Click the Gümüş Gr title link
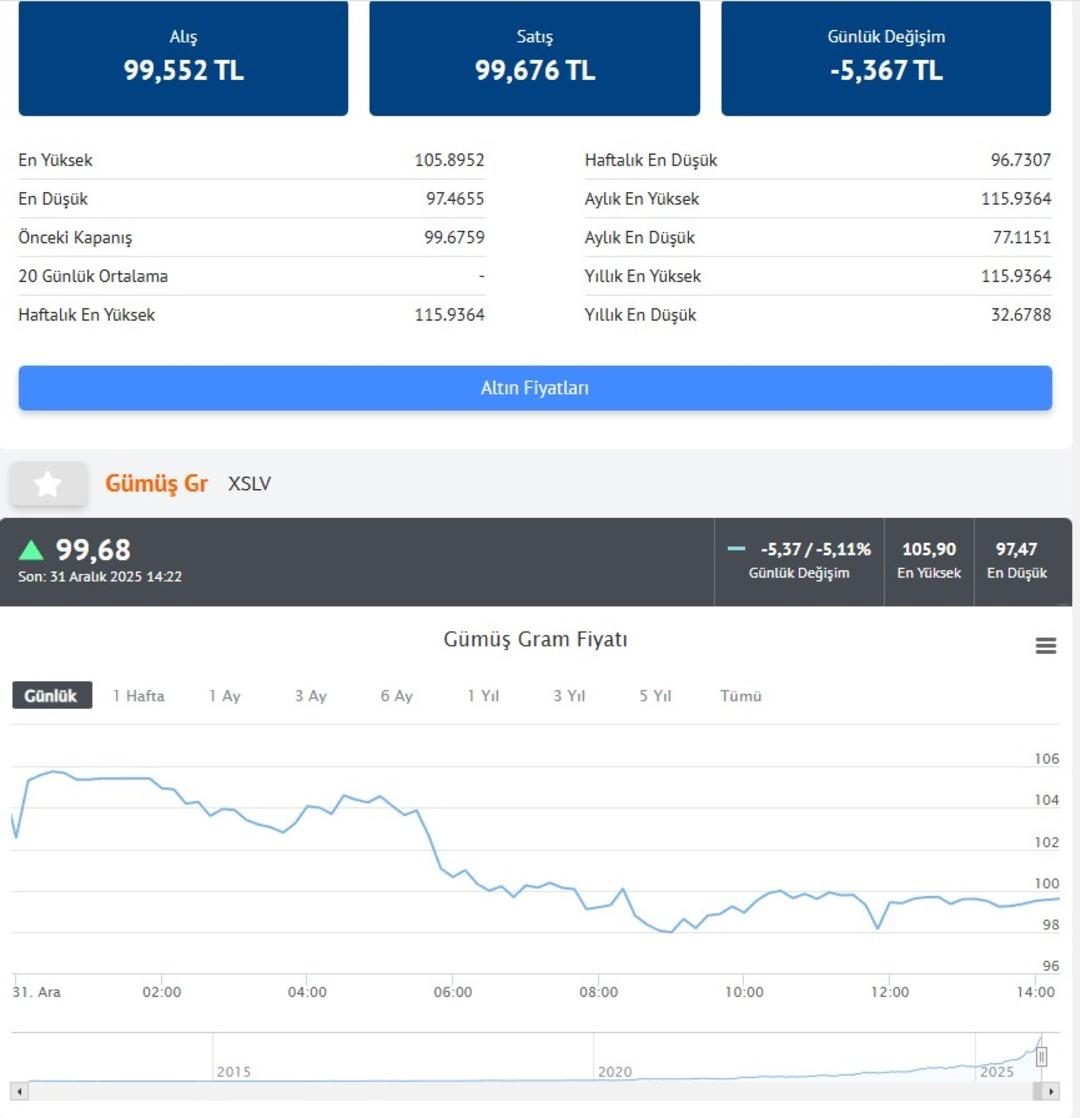 click(156, 484)
